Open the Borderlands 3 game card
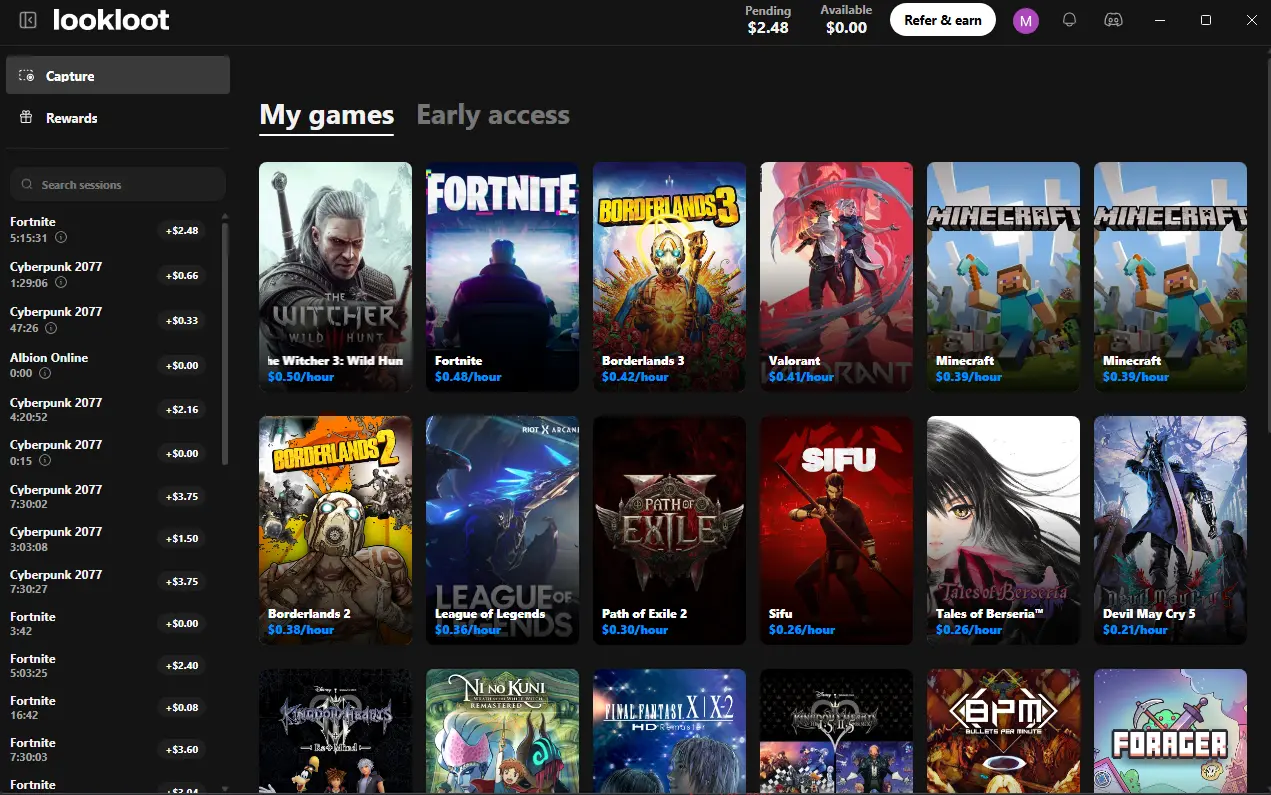 tap(669, 277)
